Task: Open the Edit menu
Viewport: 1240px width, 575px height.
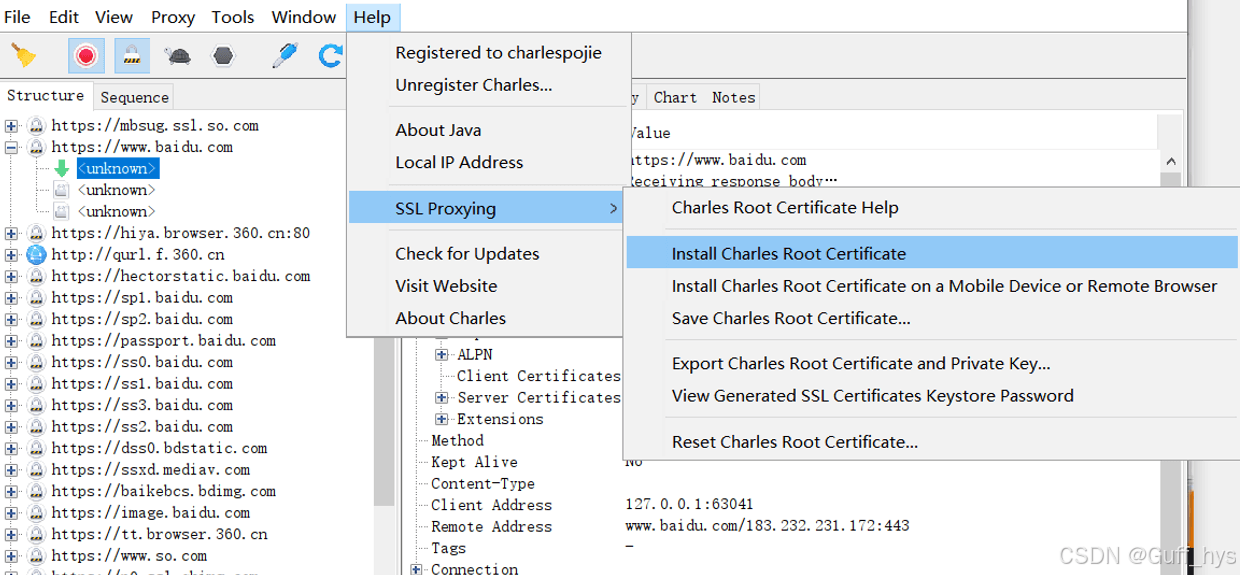Action: click(x=64, y=17)
